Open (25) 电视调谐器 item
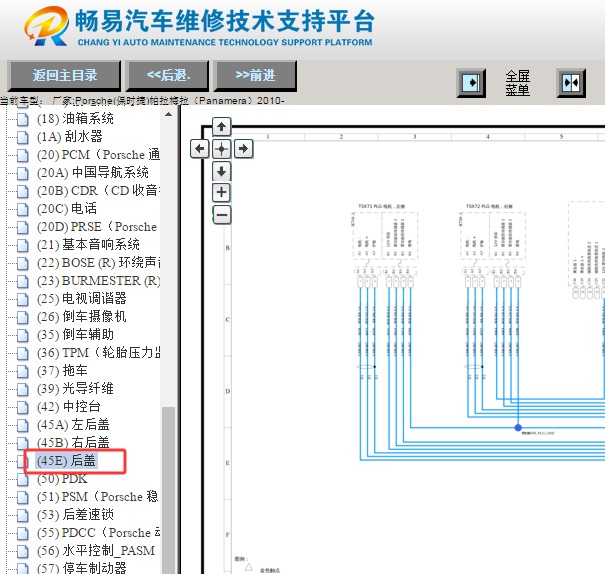The width and height of the screenshot is (605, 574). (x=82, y=299)
